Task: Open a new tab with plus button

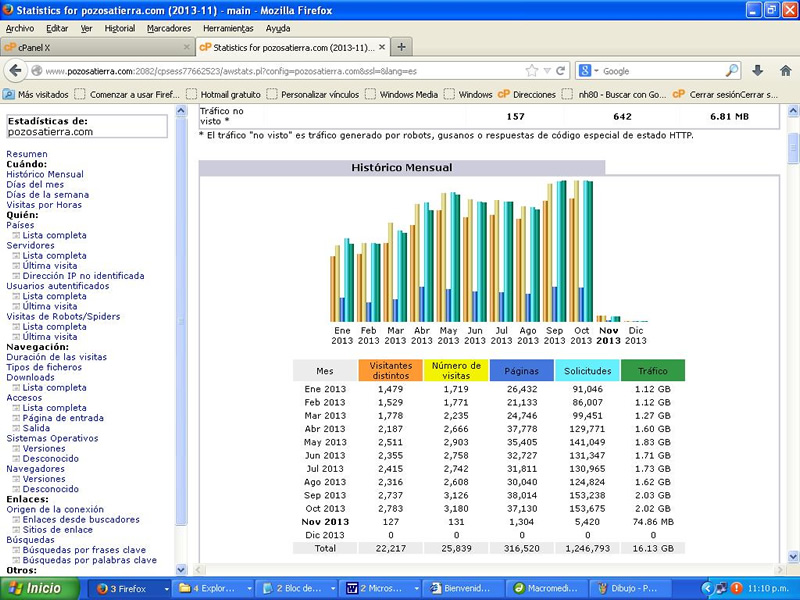Action: pyautogui.click(x=401, y=47)
